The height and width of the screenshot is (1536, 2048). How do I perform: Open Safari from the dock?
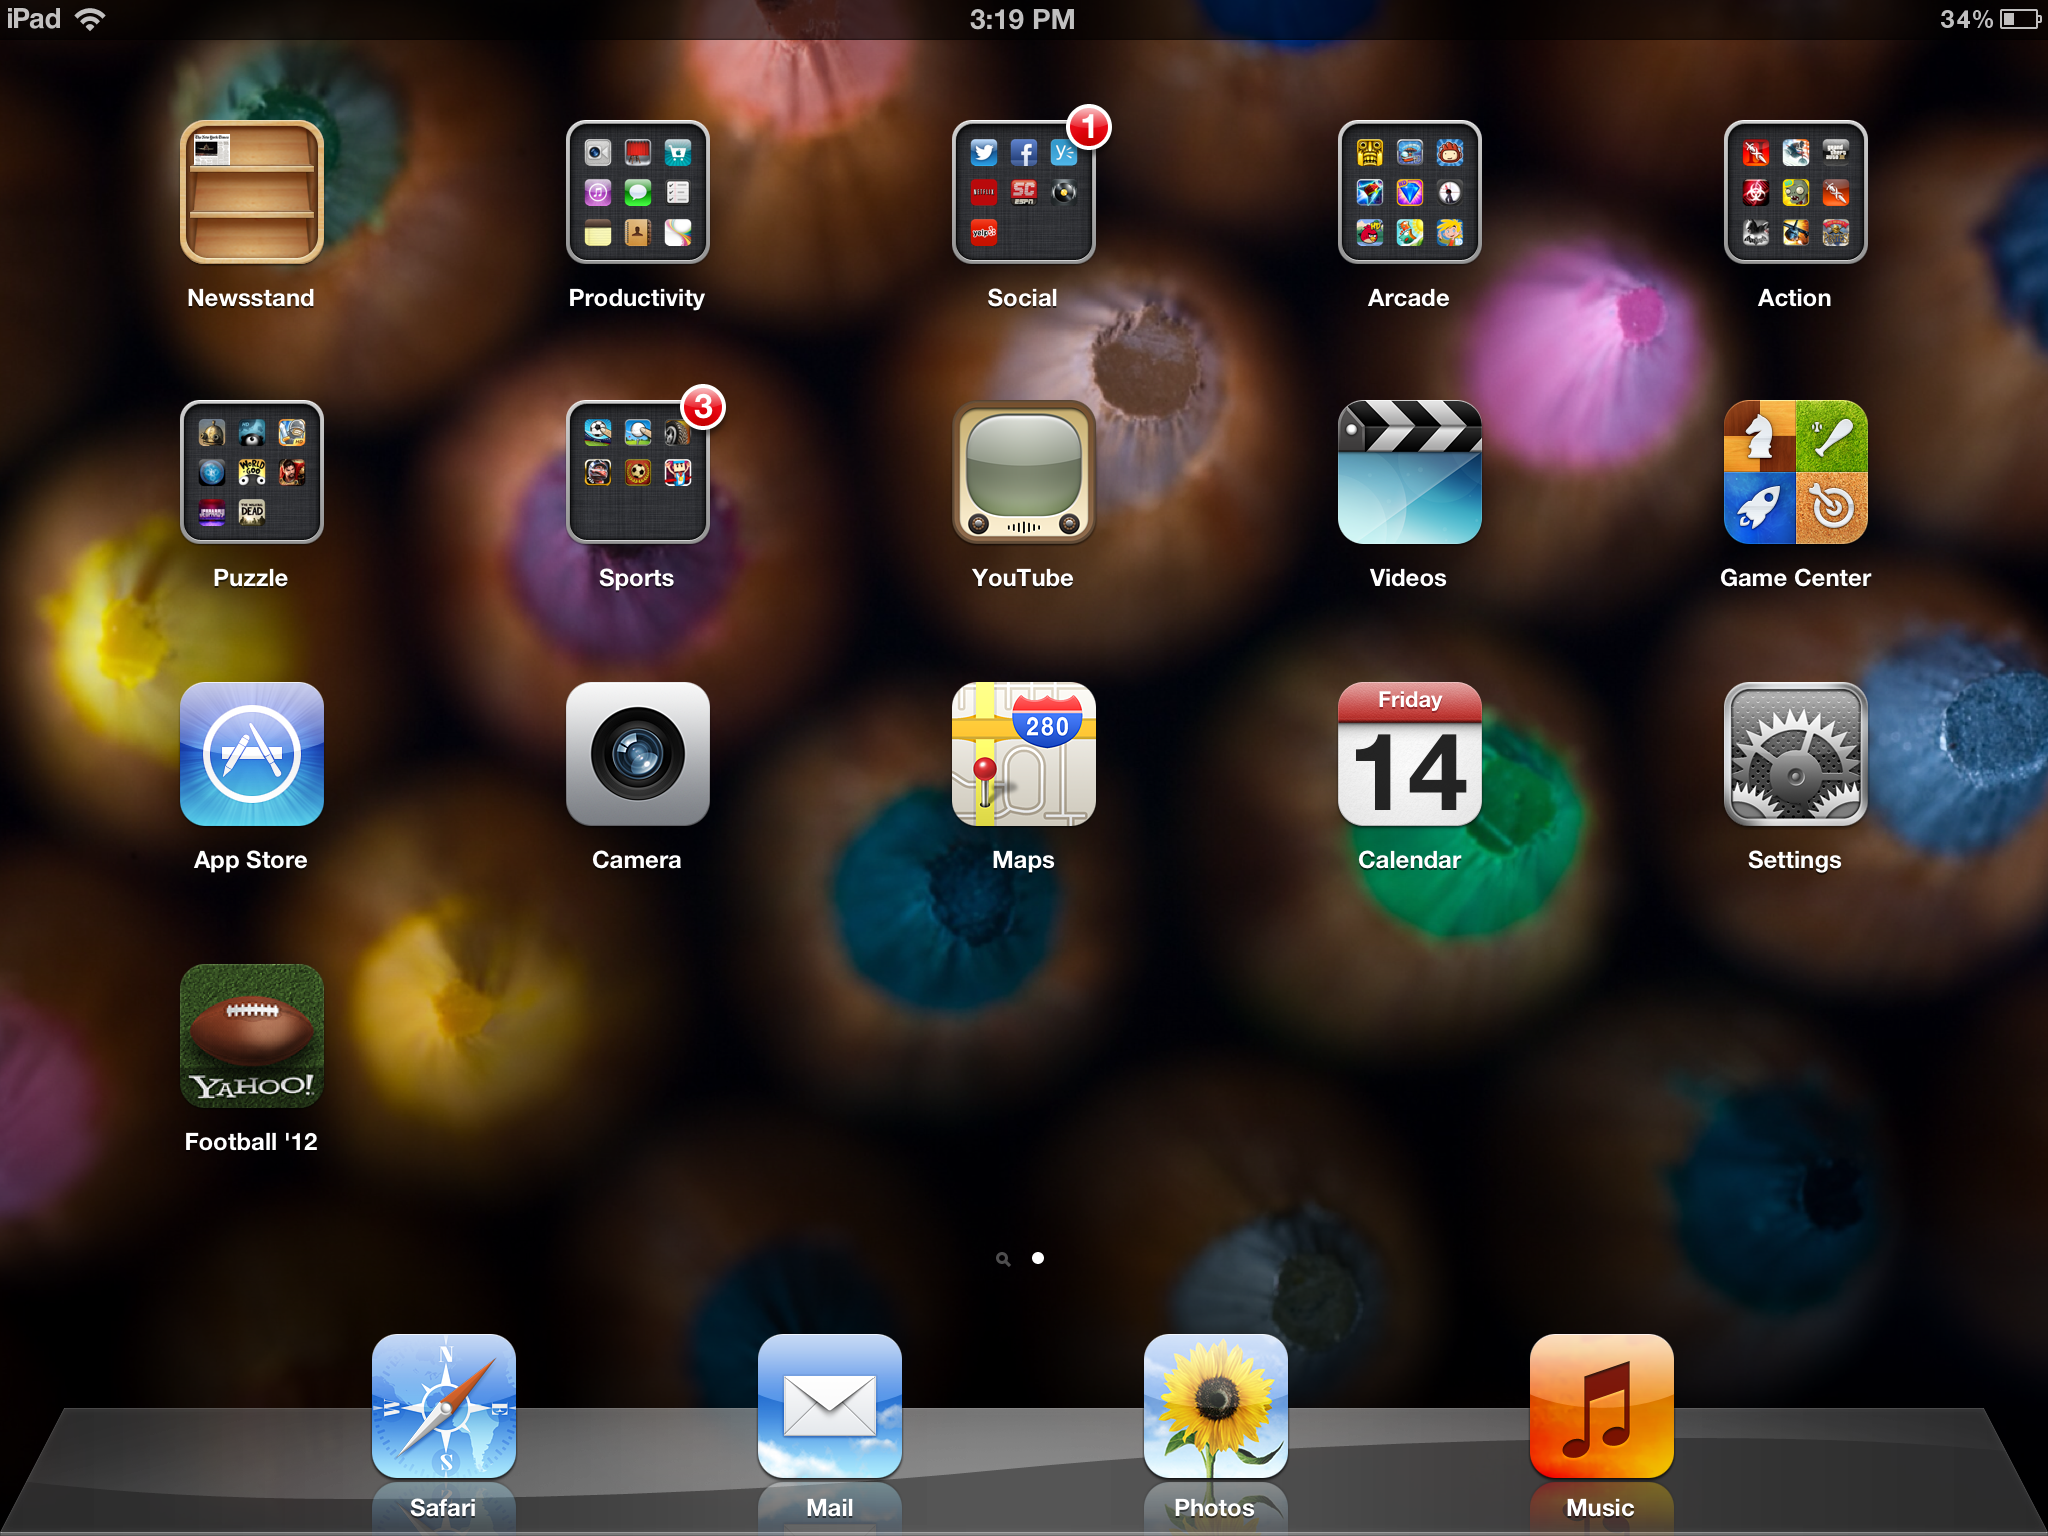coord(444,1406)
